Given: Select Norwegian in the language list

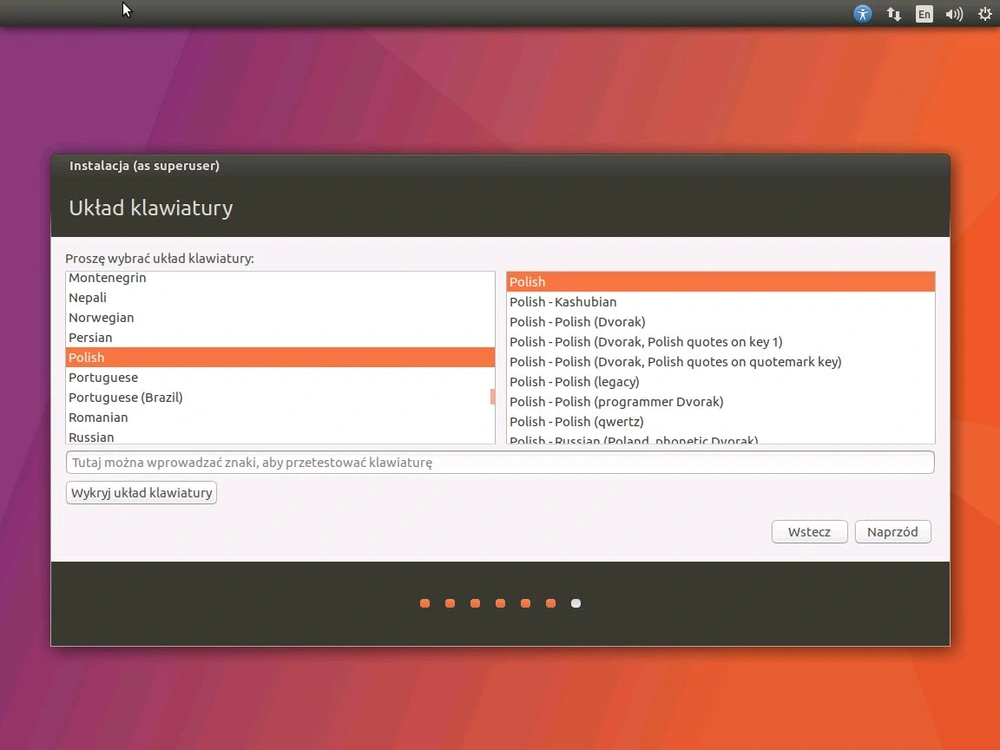Looking at the screenshot, I should point(280,318).
